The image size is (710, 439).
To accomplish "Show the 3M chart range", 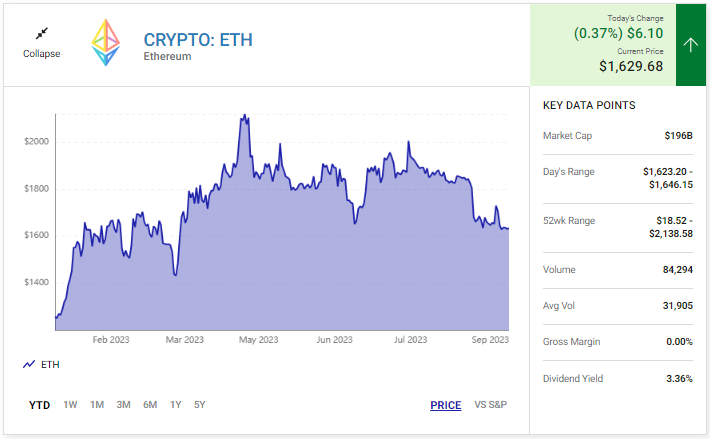I will 123,405.
